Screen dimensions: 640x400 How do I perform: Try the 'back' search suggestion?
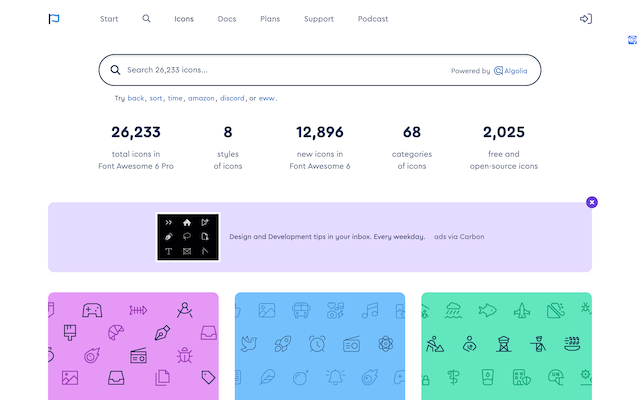[x=136, y=98]
